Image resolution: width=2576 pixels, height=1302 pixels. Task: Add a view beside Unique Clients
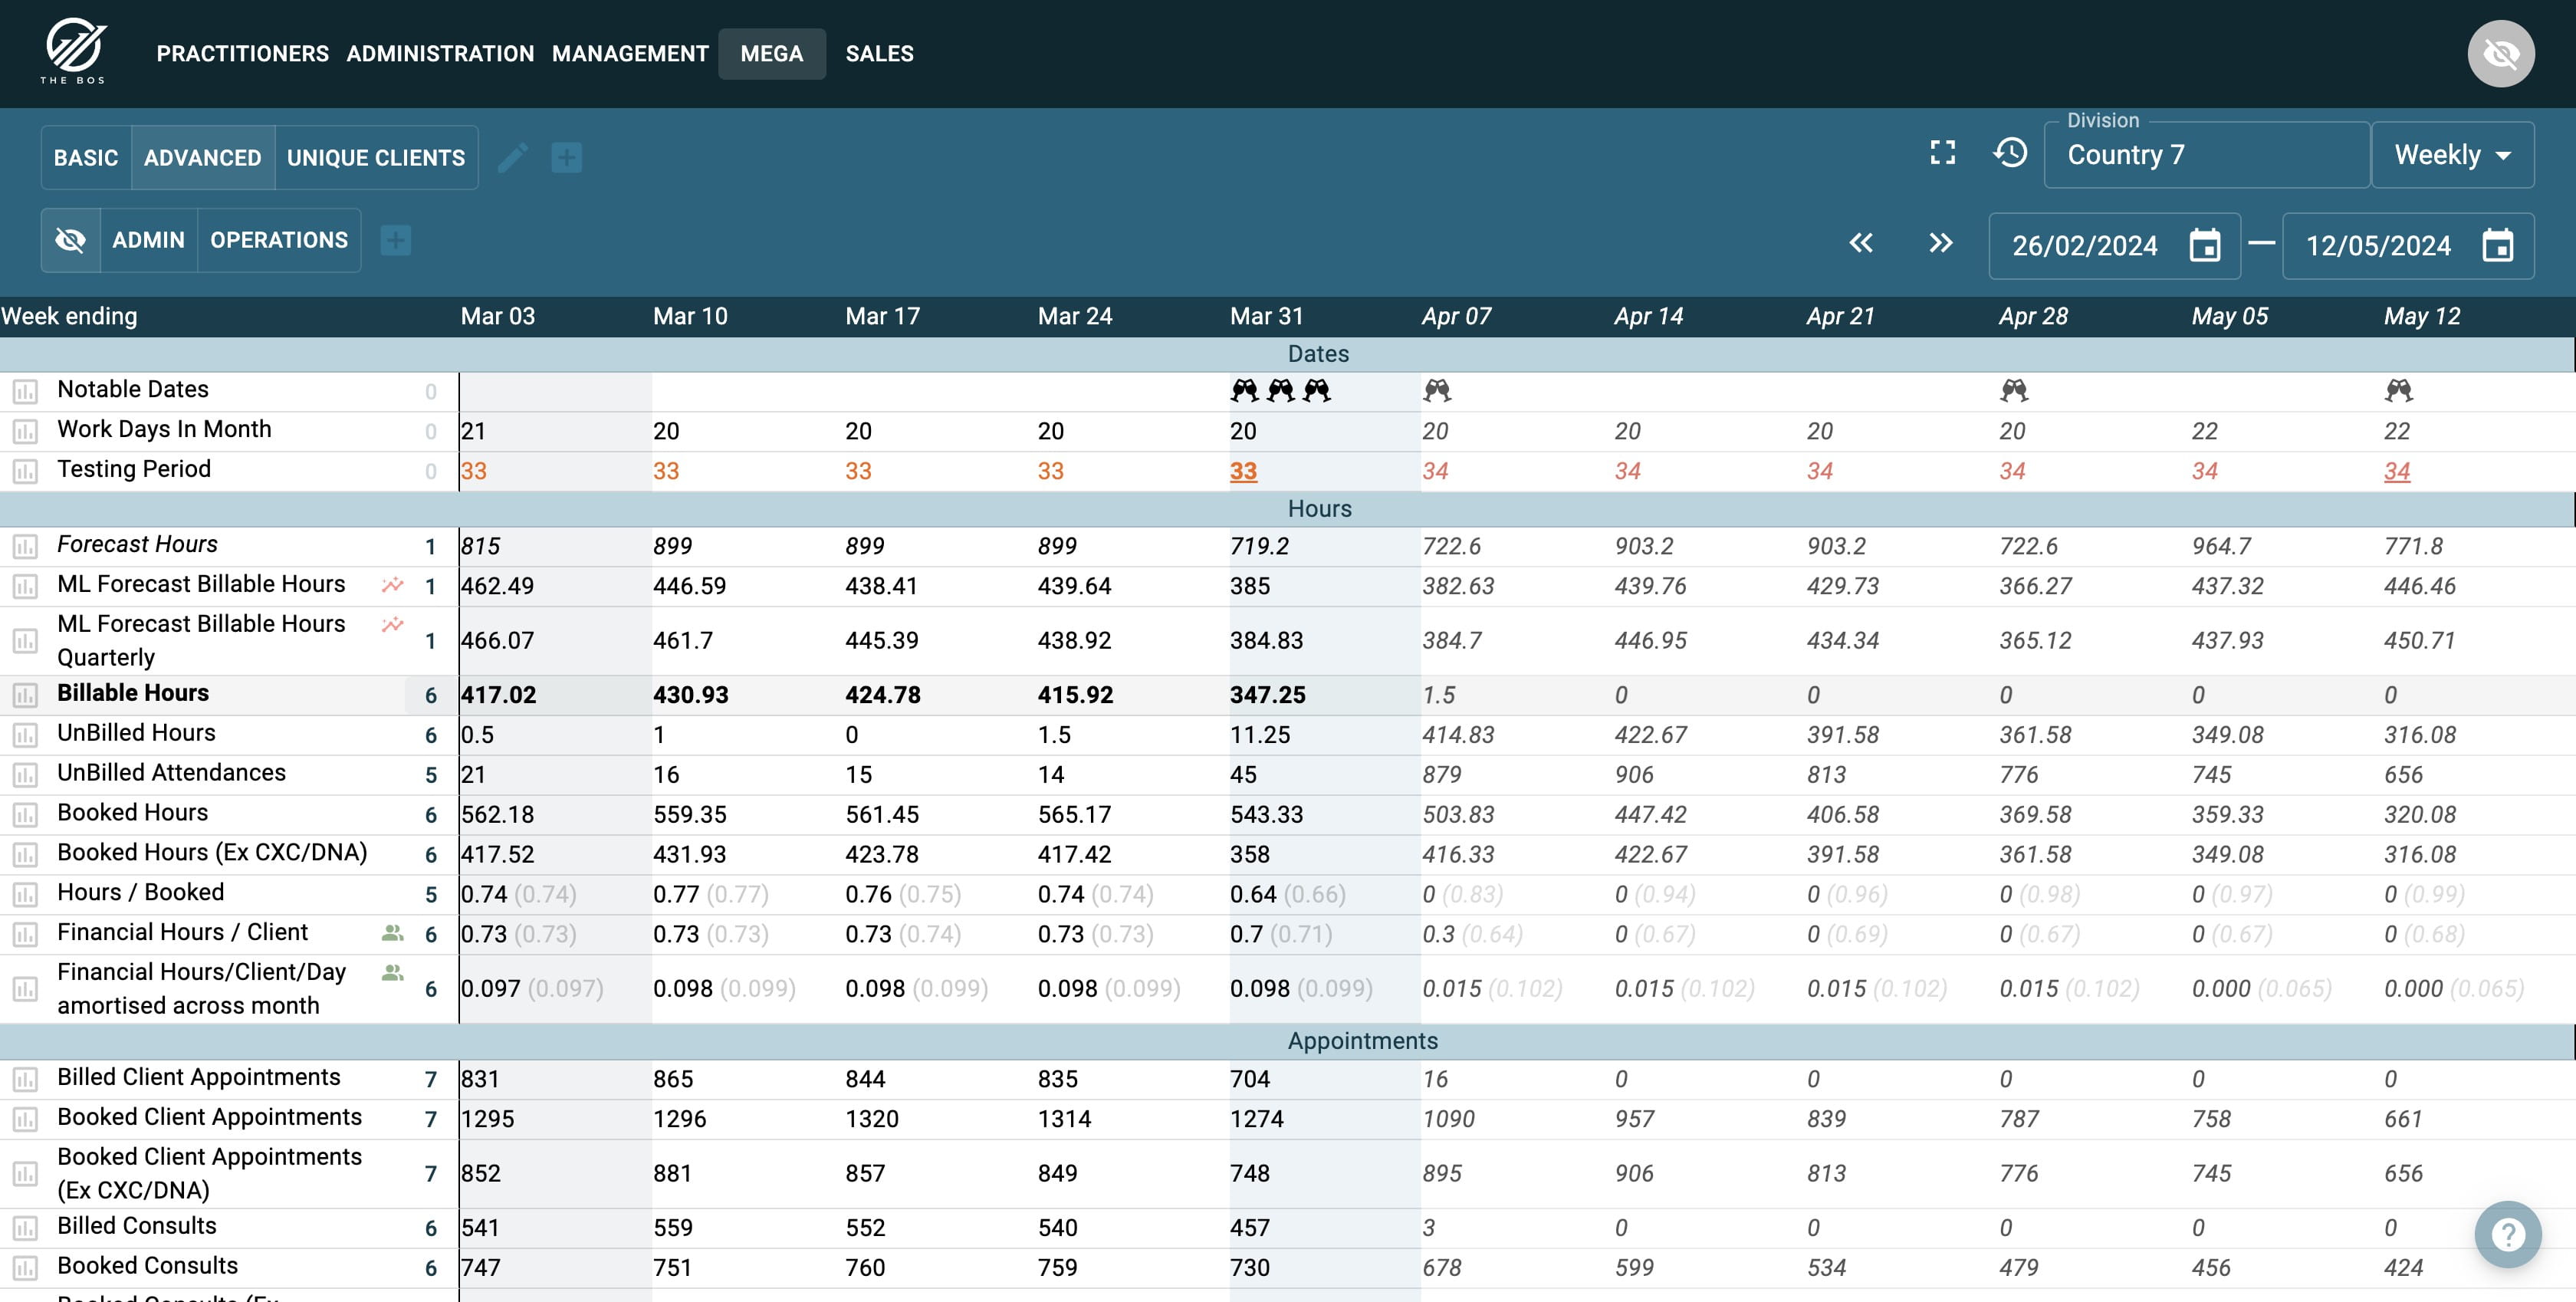pos(567,158)
